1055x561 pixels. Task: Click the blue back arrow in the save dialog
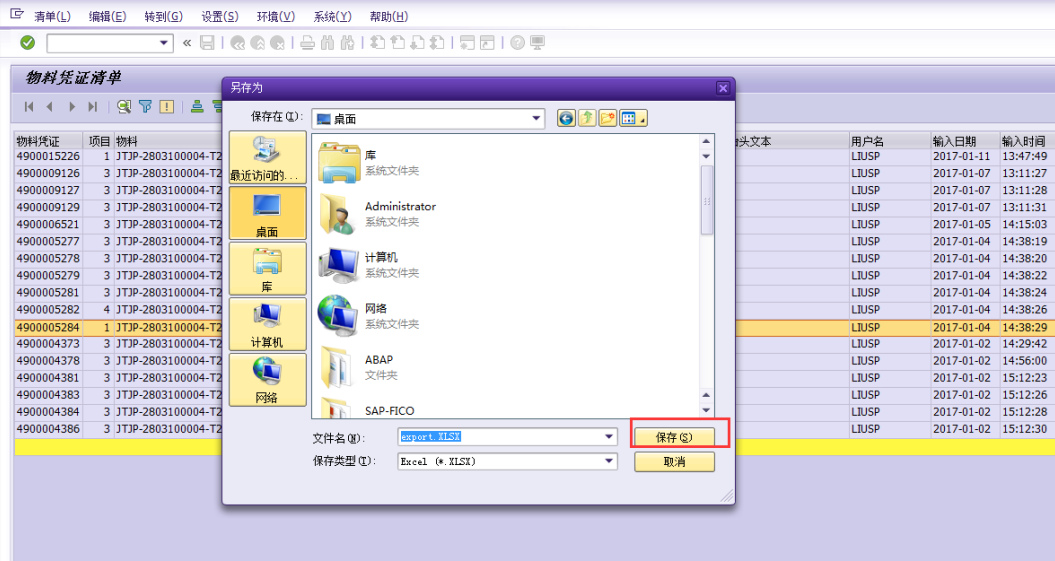[567, 118]
